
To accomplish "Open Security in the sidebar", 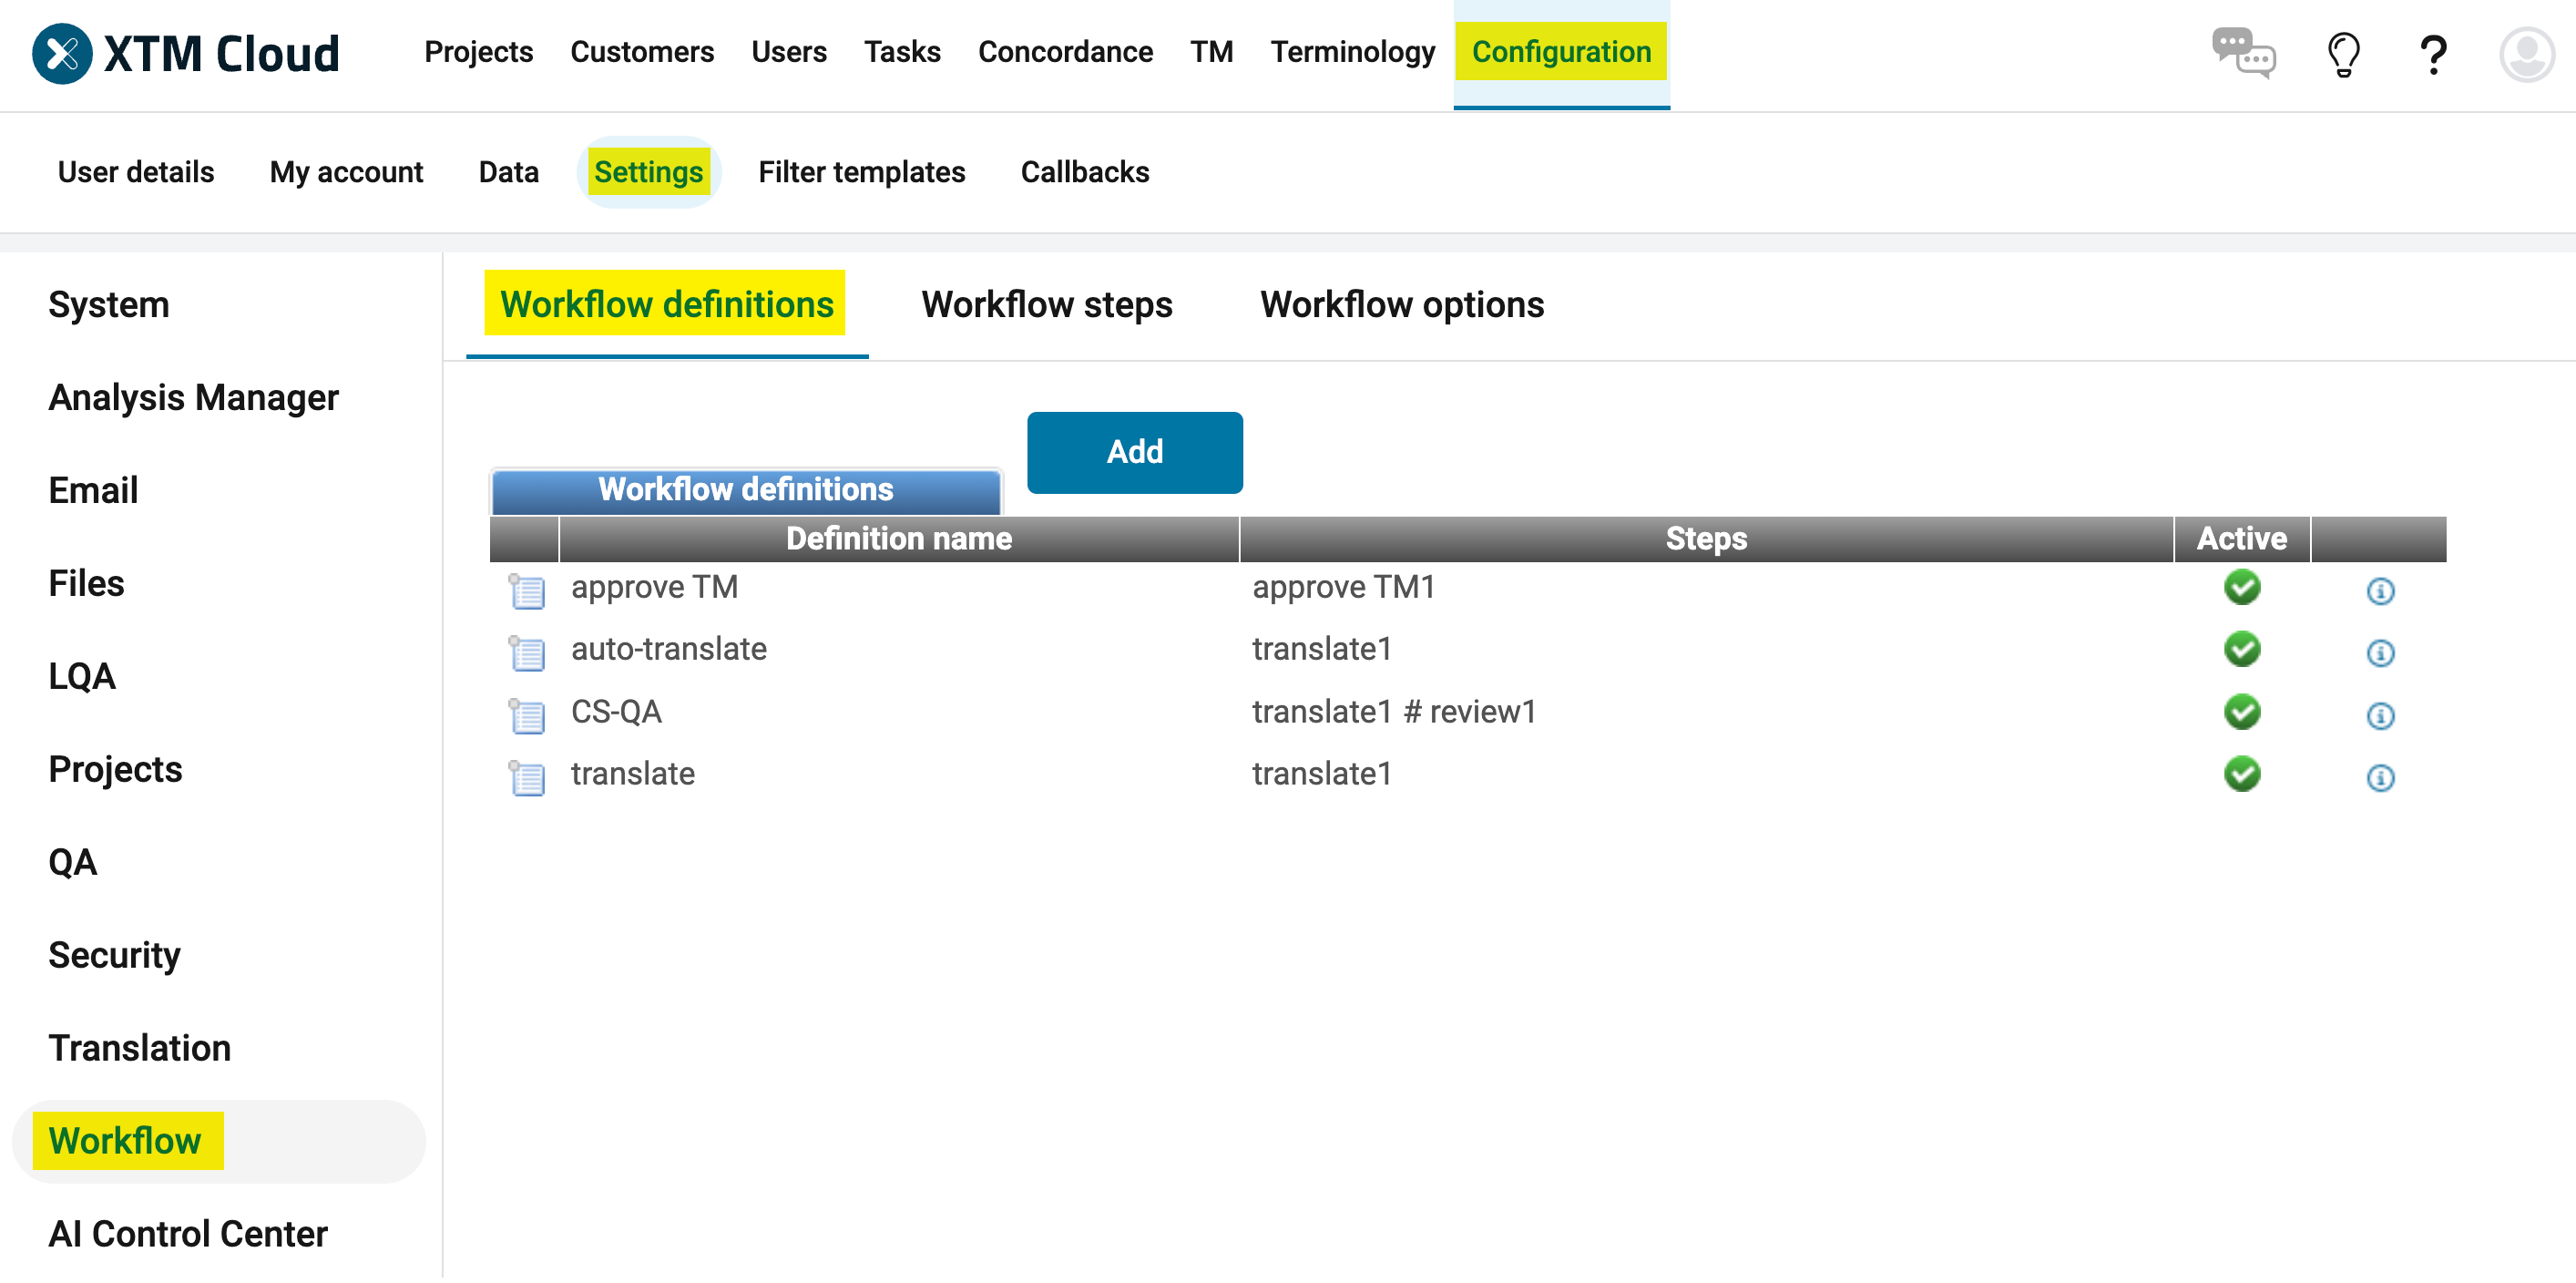I will point(114,955).
